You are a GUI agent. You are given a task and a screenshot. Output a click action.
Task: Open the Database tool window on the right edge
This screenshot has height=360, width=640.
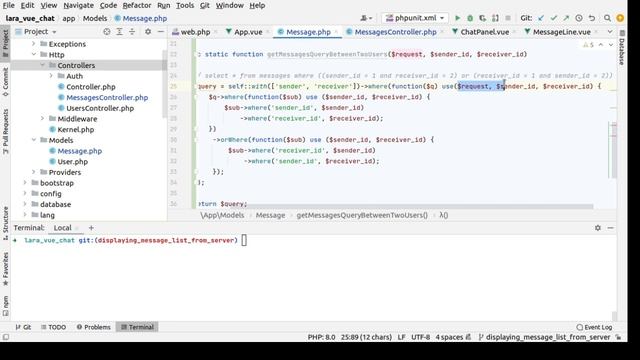coord(622,47)
